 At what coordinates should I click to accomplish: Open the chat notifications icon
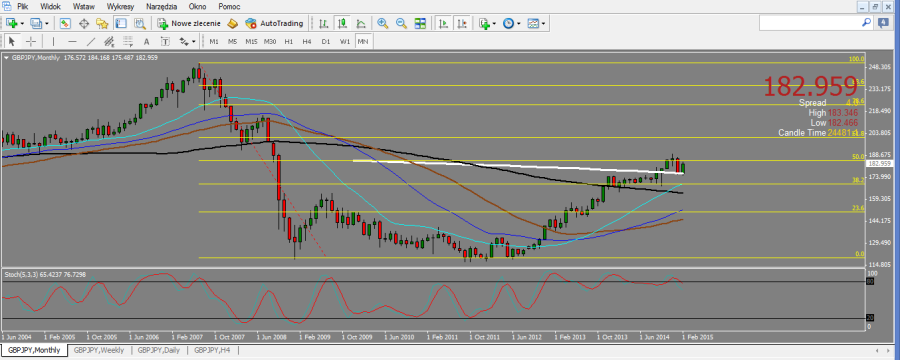882,23
